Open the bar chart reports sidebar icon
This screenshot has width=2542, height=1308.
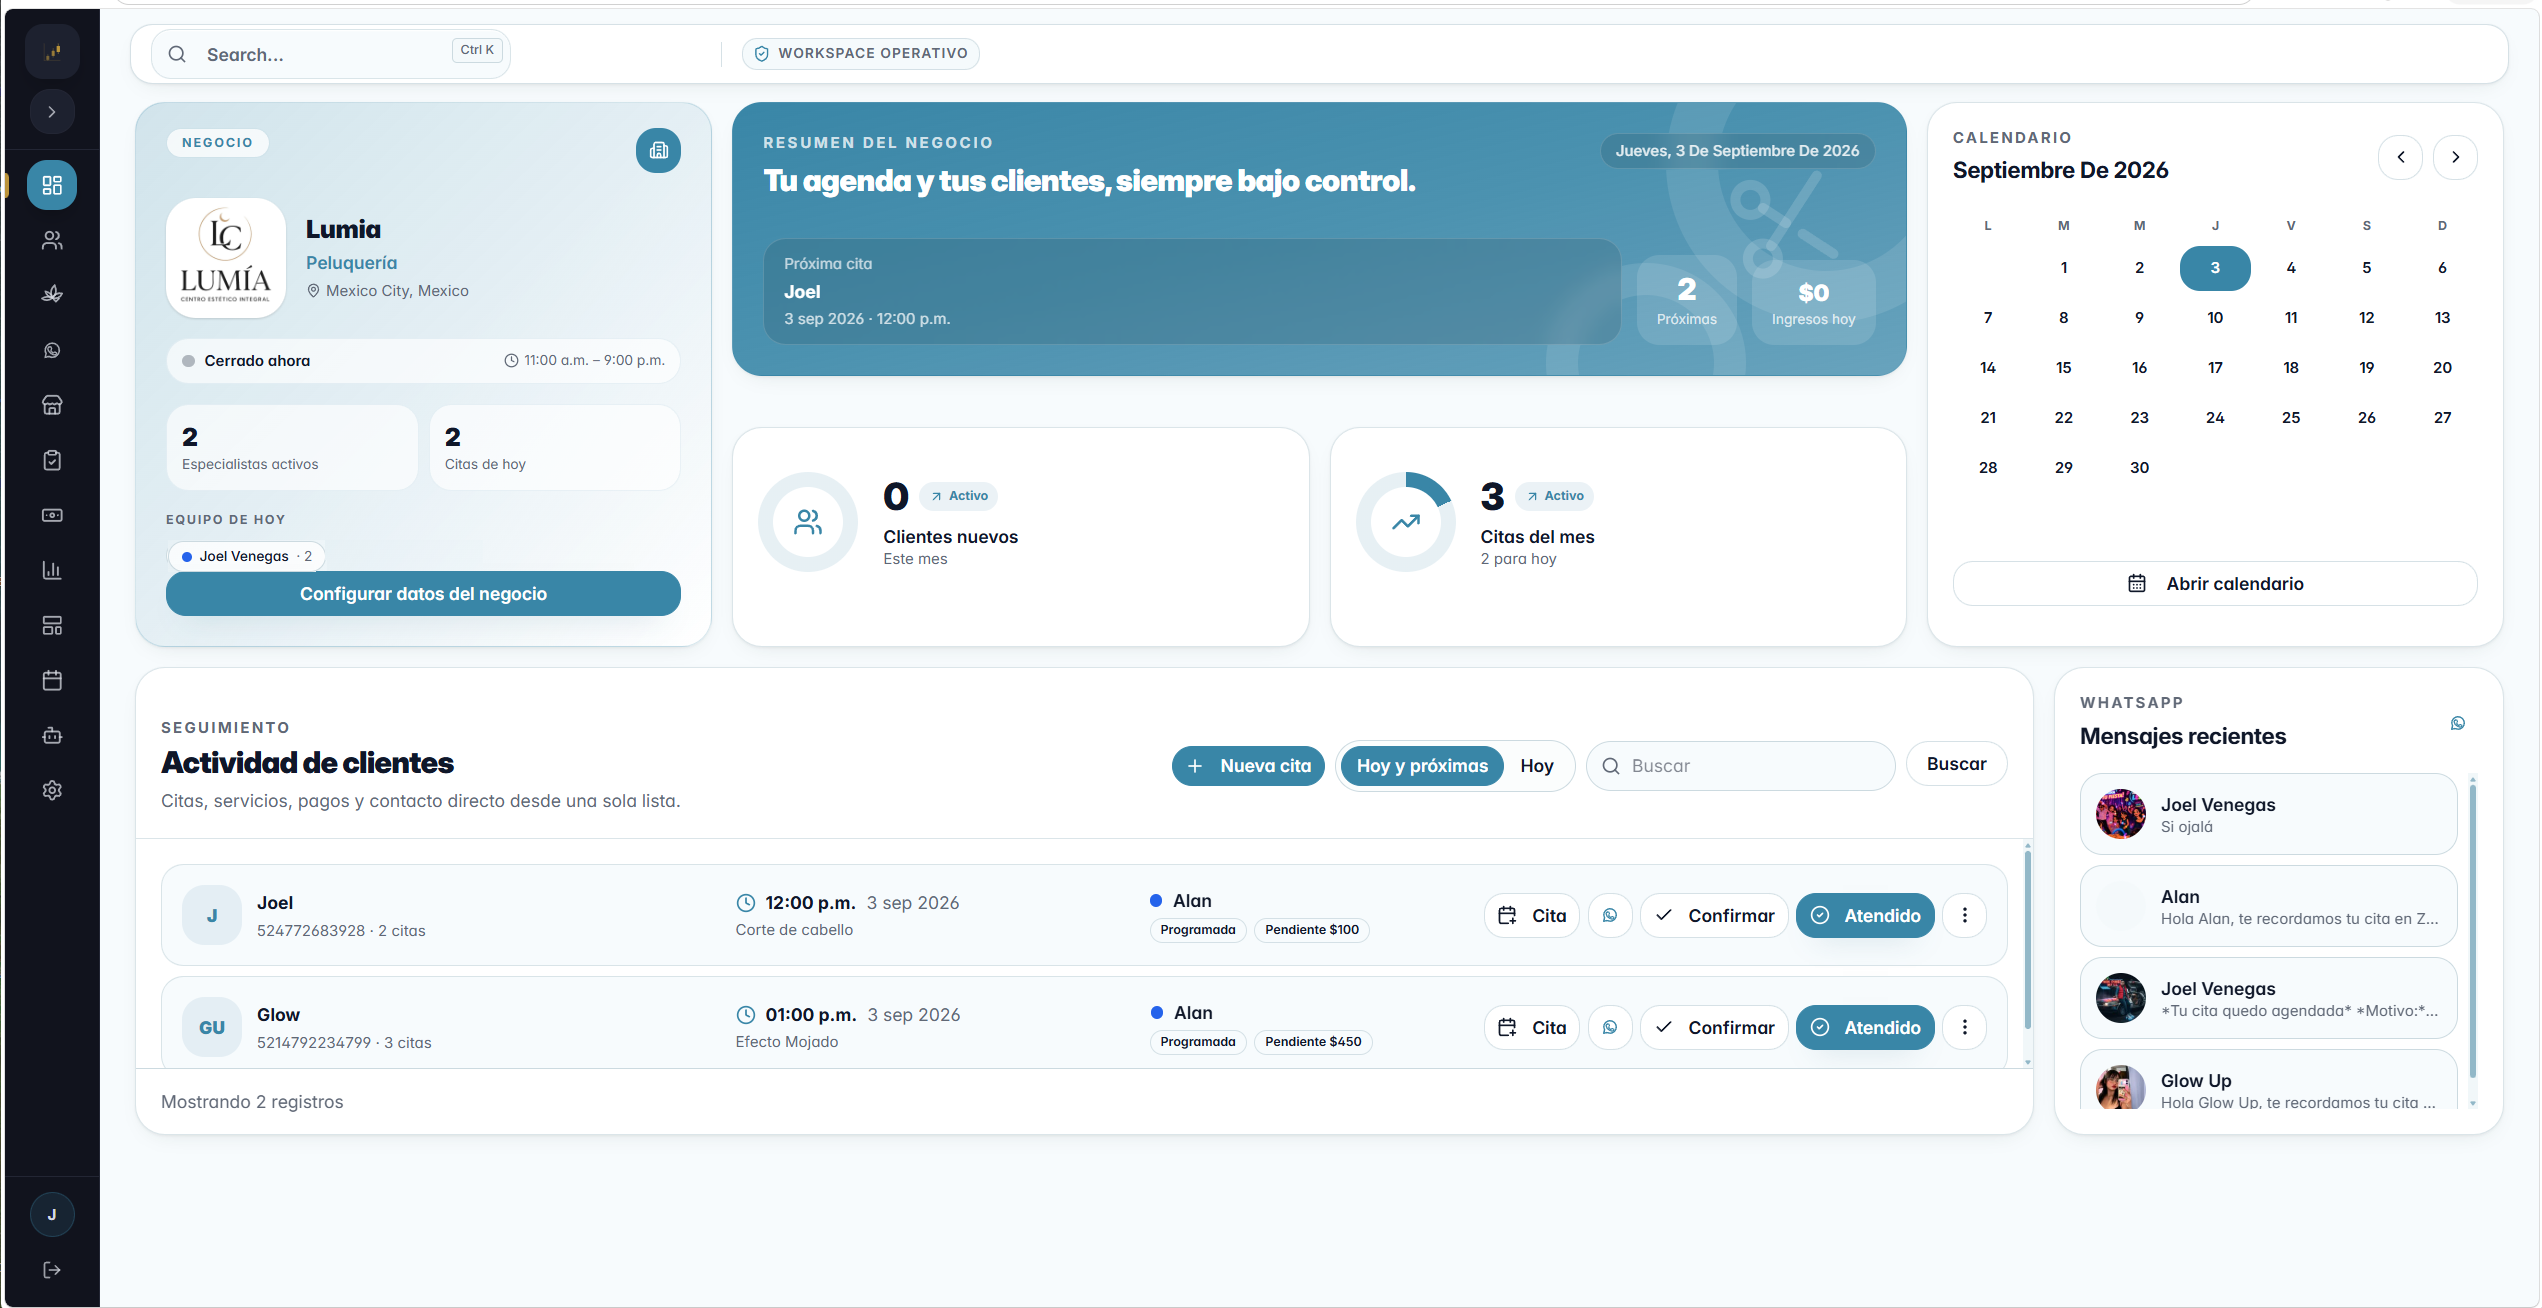(x=52, y=570)
